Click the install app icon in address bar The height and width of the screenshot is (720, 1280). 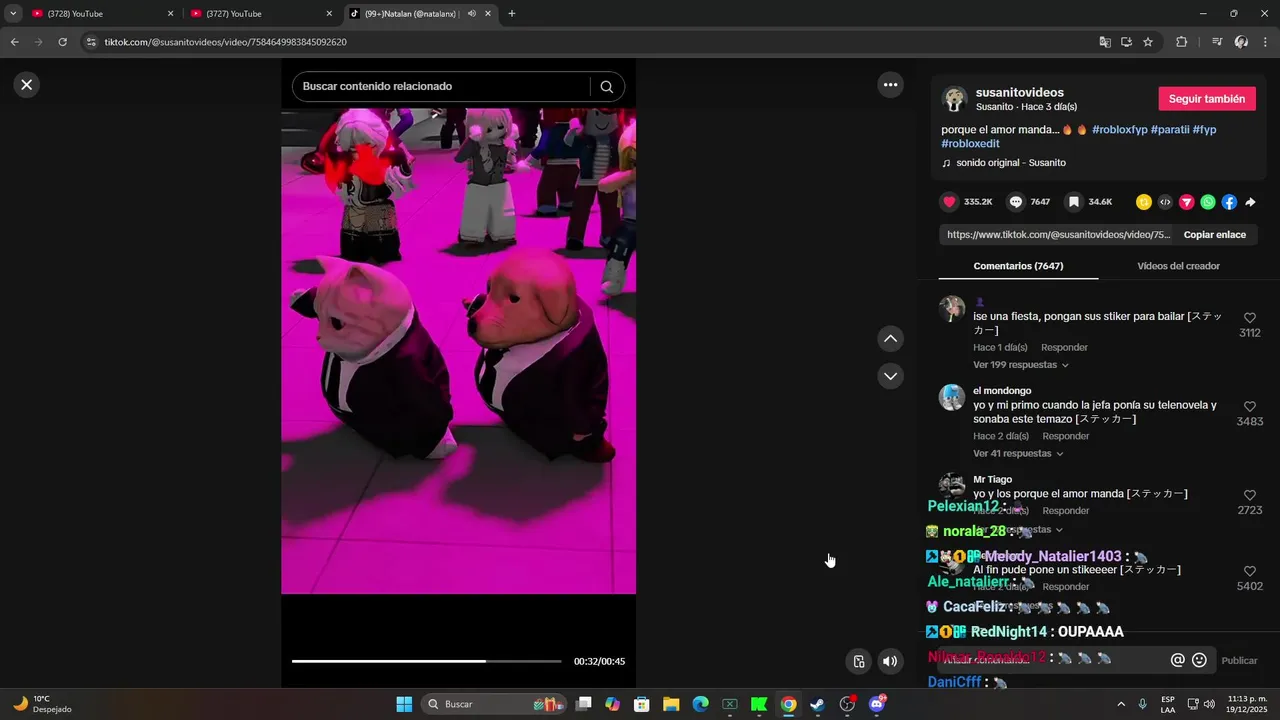[1126, 42]
